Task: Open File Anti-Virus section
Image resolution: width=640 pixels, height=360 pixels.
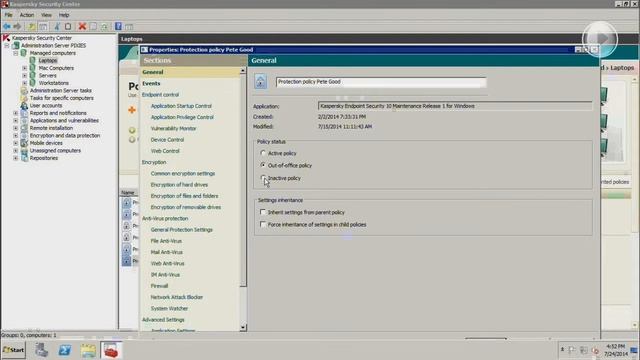Action: point(166,241)
